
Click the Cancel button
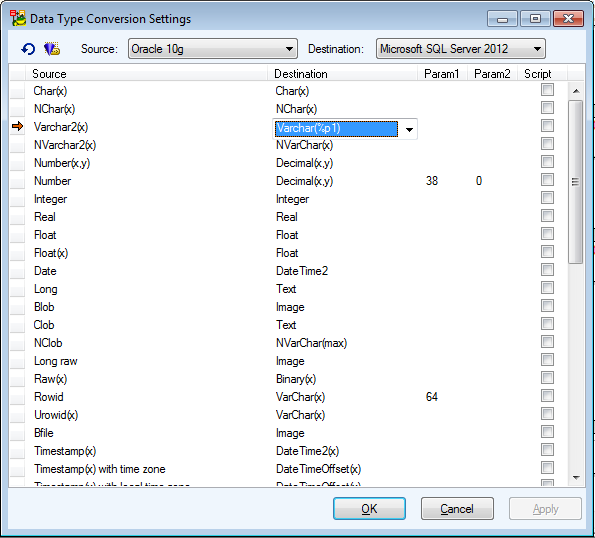457,508
